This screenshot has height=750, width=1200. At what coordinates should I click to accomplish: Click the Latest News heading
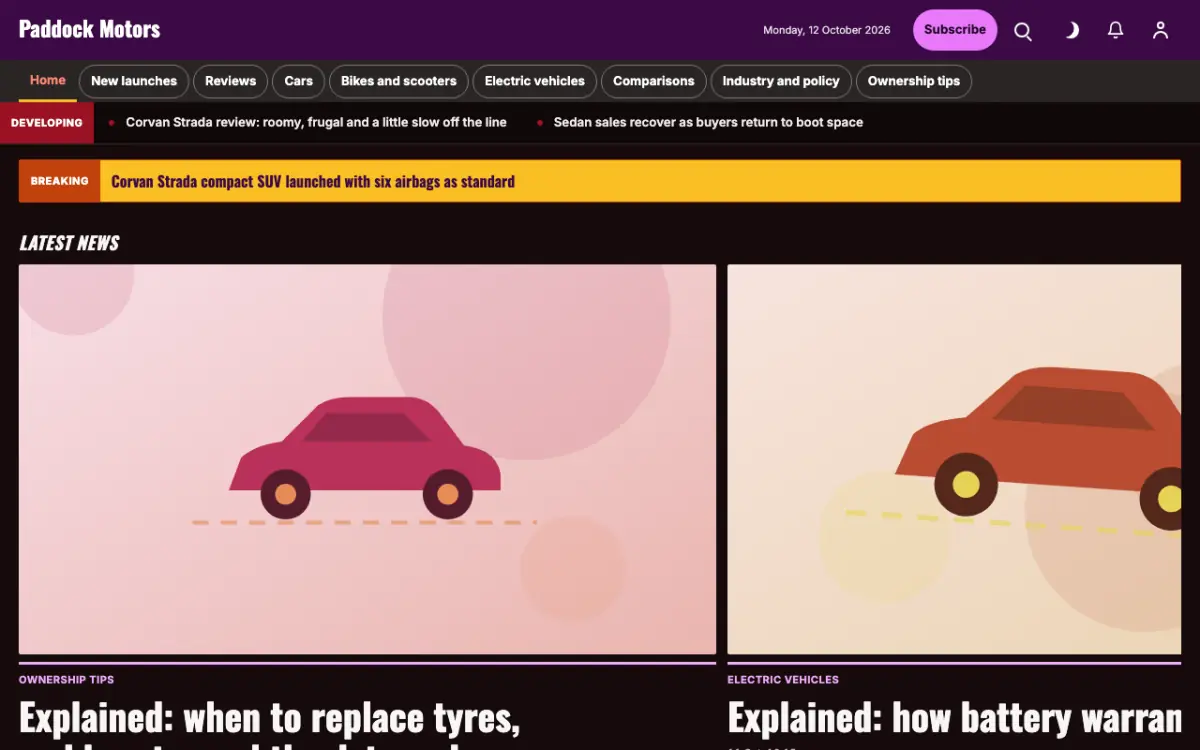tap(69, 243)
